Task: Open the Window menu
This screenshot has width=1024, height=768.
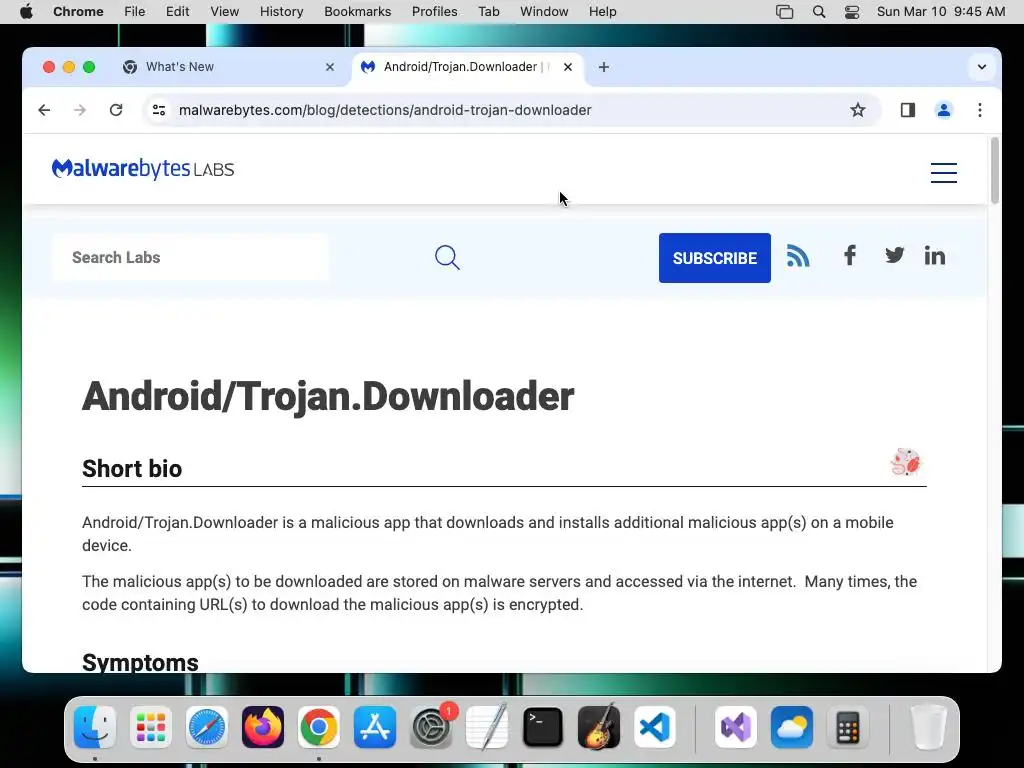Action: click(x=544, y=12)
